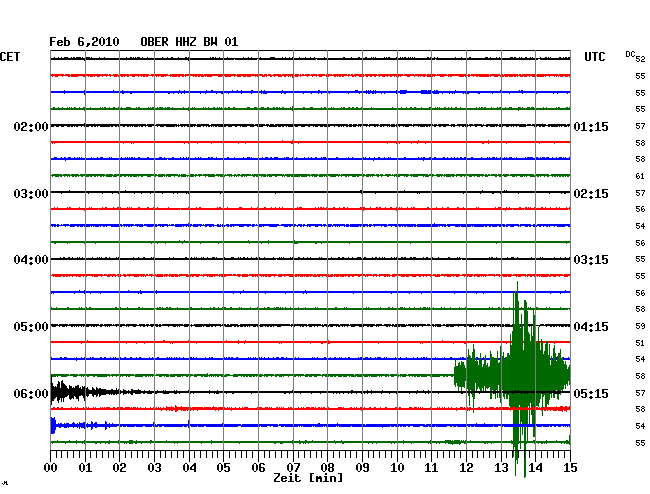Click the 01:15 UTC time label
The width and height of the screenshot is (650, 494).
coord(591,126)
